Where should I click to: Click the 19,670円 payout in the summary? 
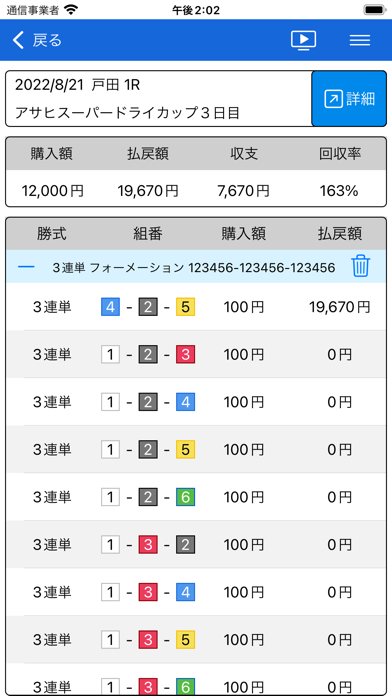(x=148, y=191)
